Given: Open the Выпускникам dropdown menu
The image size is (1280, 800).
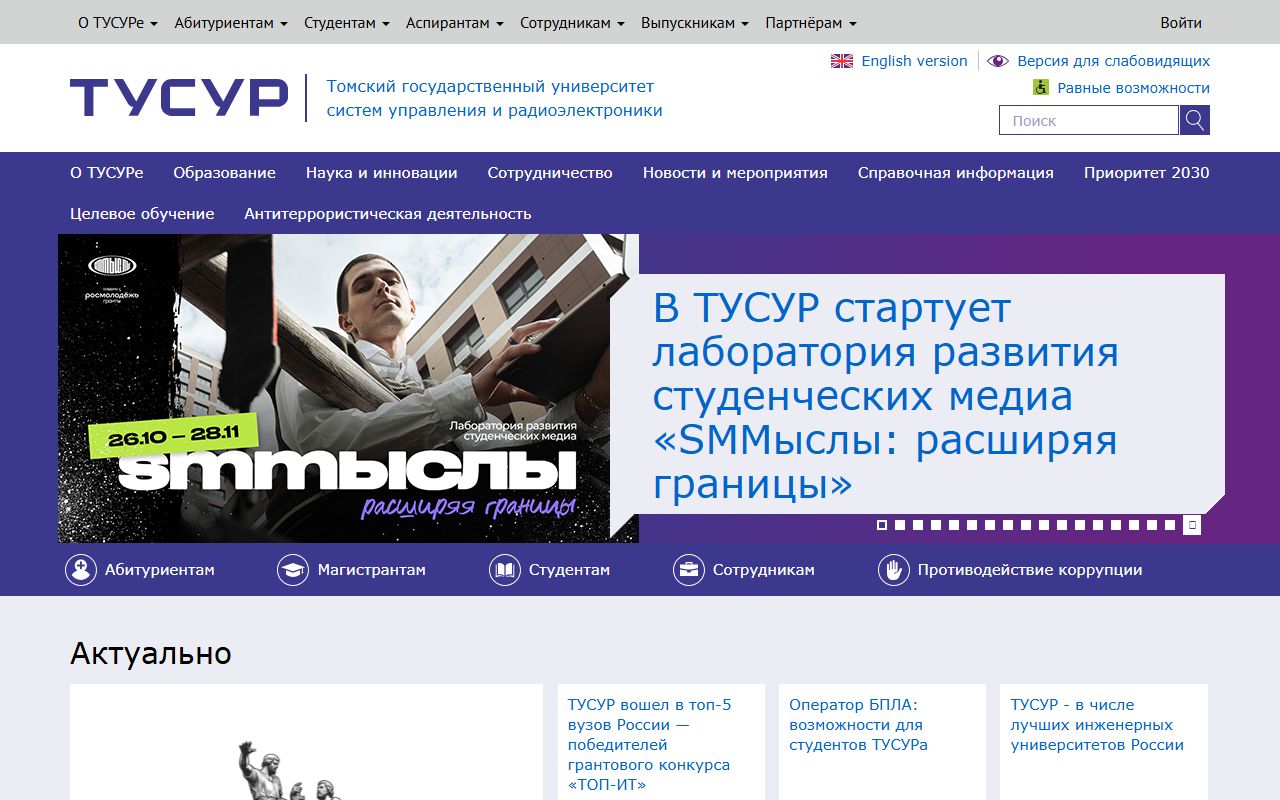Looking at the screenshot, I should click(695, 22).
